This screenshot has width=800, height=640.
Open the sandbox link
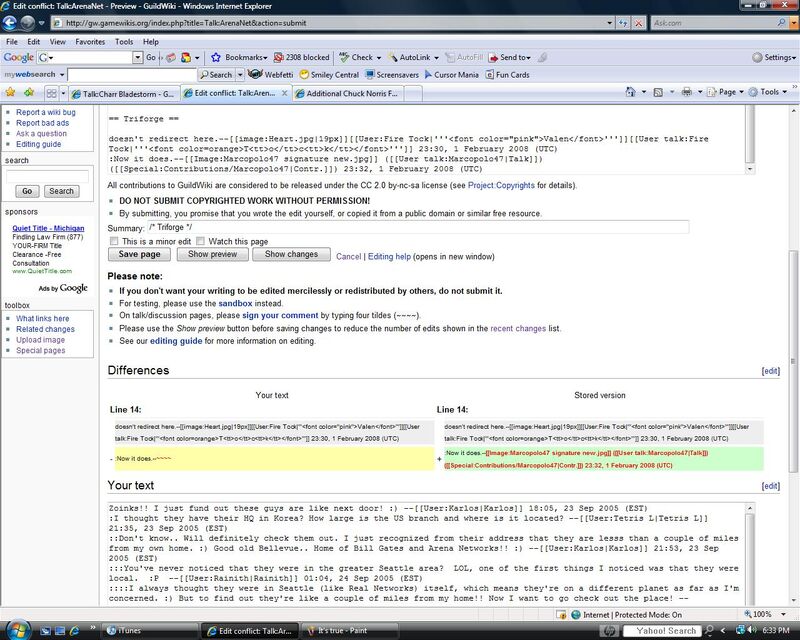click(x=235, y=303)
